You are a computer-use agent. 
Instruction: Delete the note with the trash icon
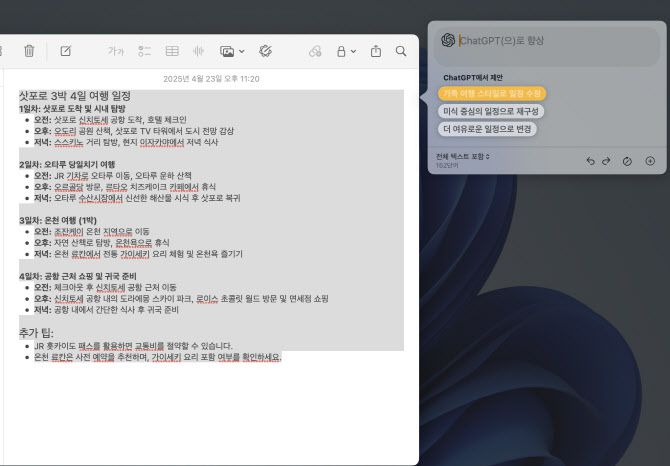(29, 51)
